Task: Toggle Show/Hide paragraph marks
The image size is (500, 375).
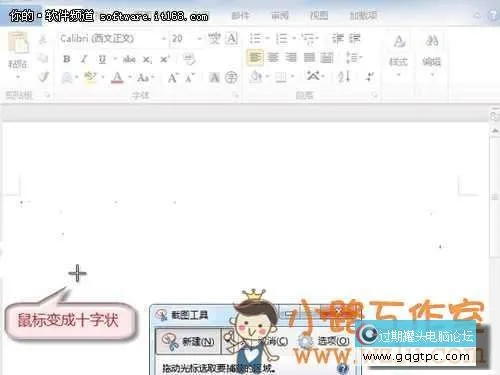Action: pyautogui.click(x=370, y=77)
